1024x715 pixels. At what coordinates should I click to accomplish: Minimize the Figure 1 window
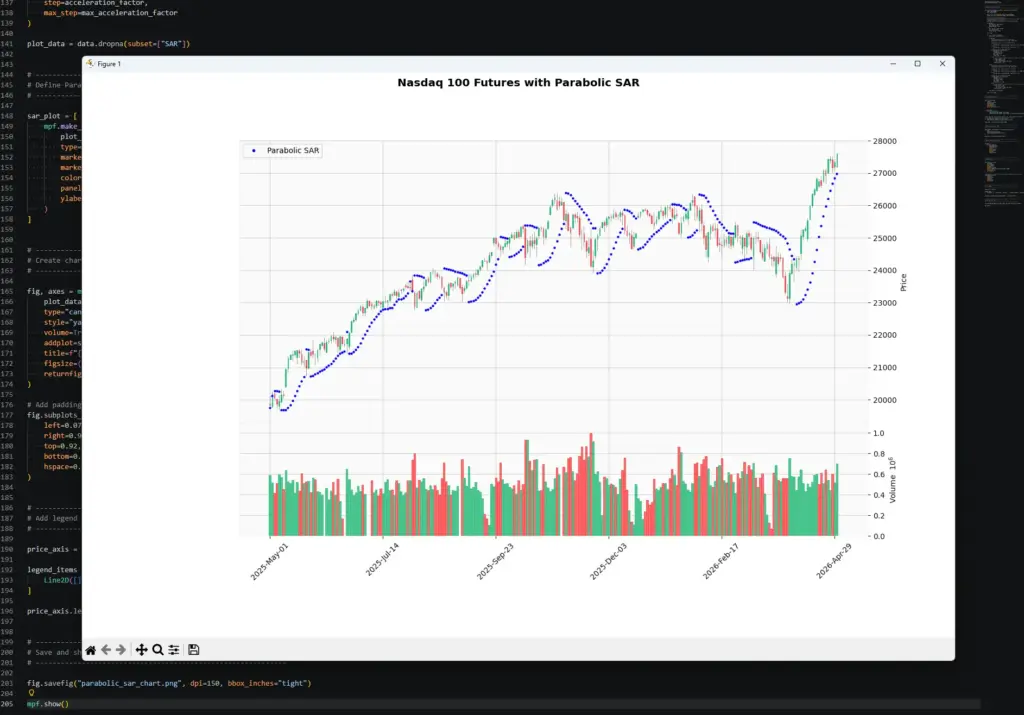tap(893, 63)
